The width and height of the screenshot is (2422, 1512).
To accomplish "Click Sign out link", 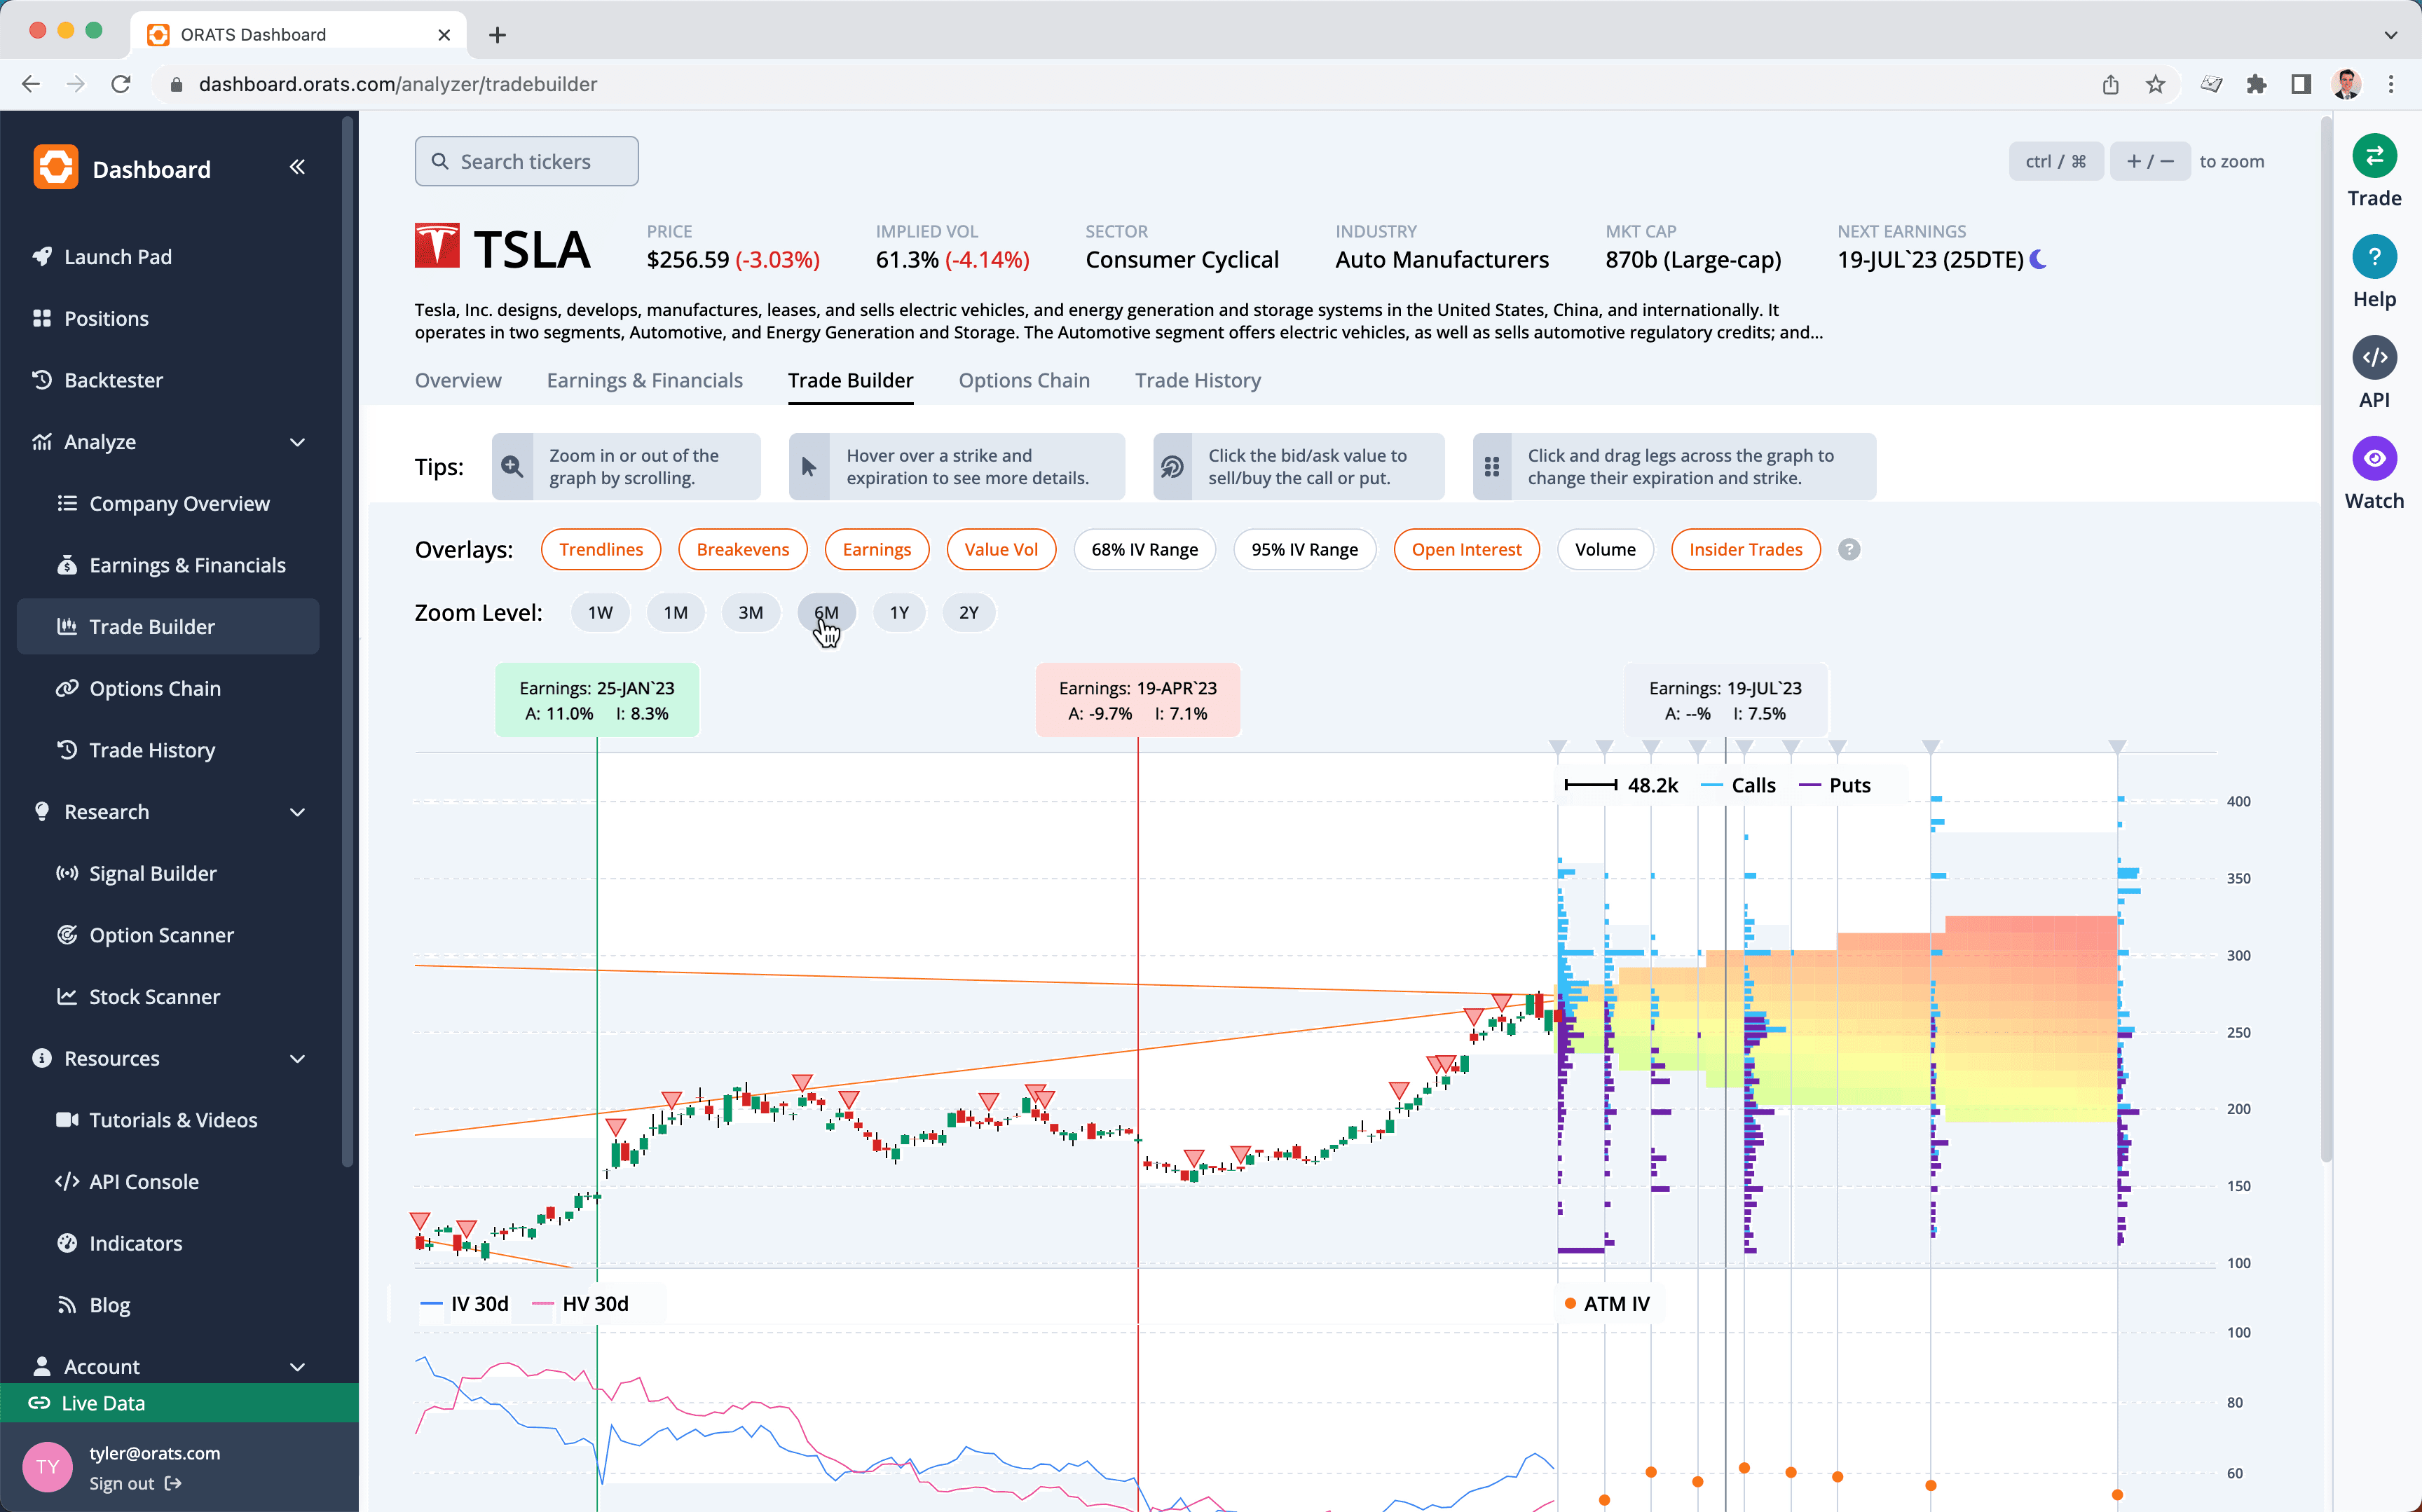I will (x=135, y=1483).
